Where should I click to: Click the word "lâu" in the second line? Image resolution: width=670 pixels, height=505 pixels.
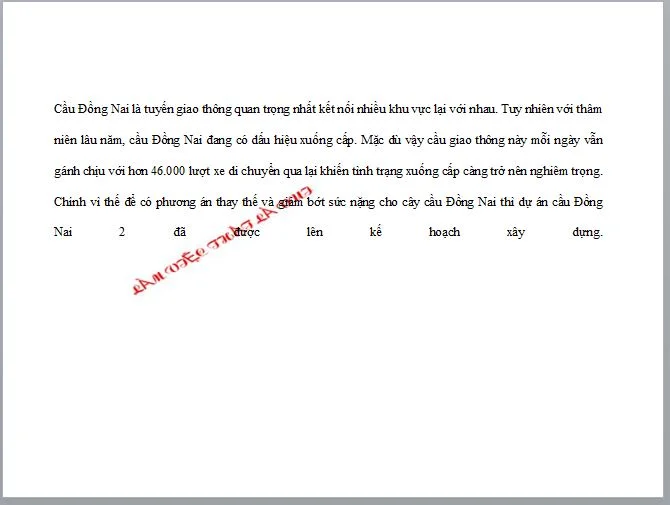[x=89, y=140]
